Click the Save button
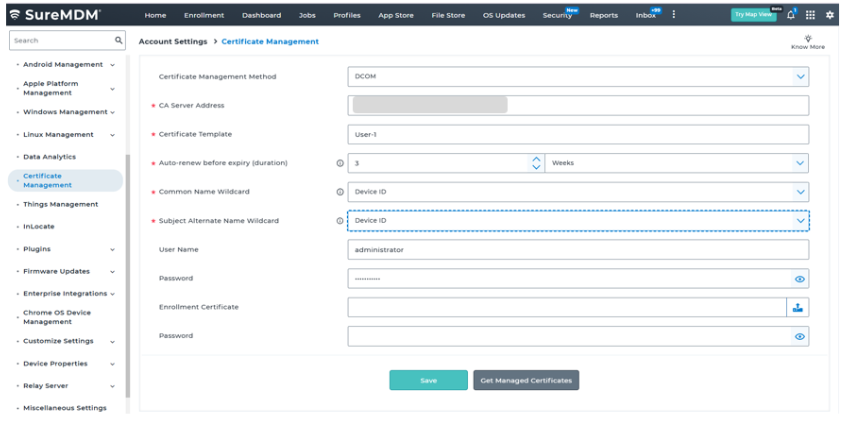844x442 pixels. (428, 380)
